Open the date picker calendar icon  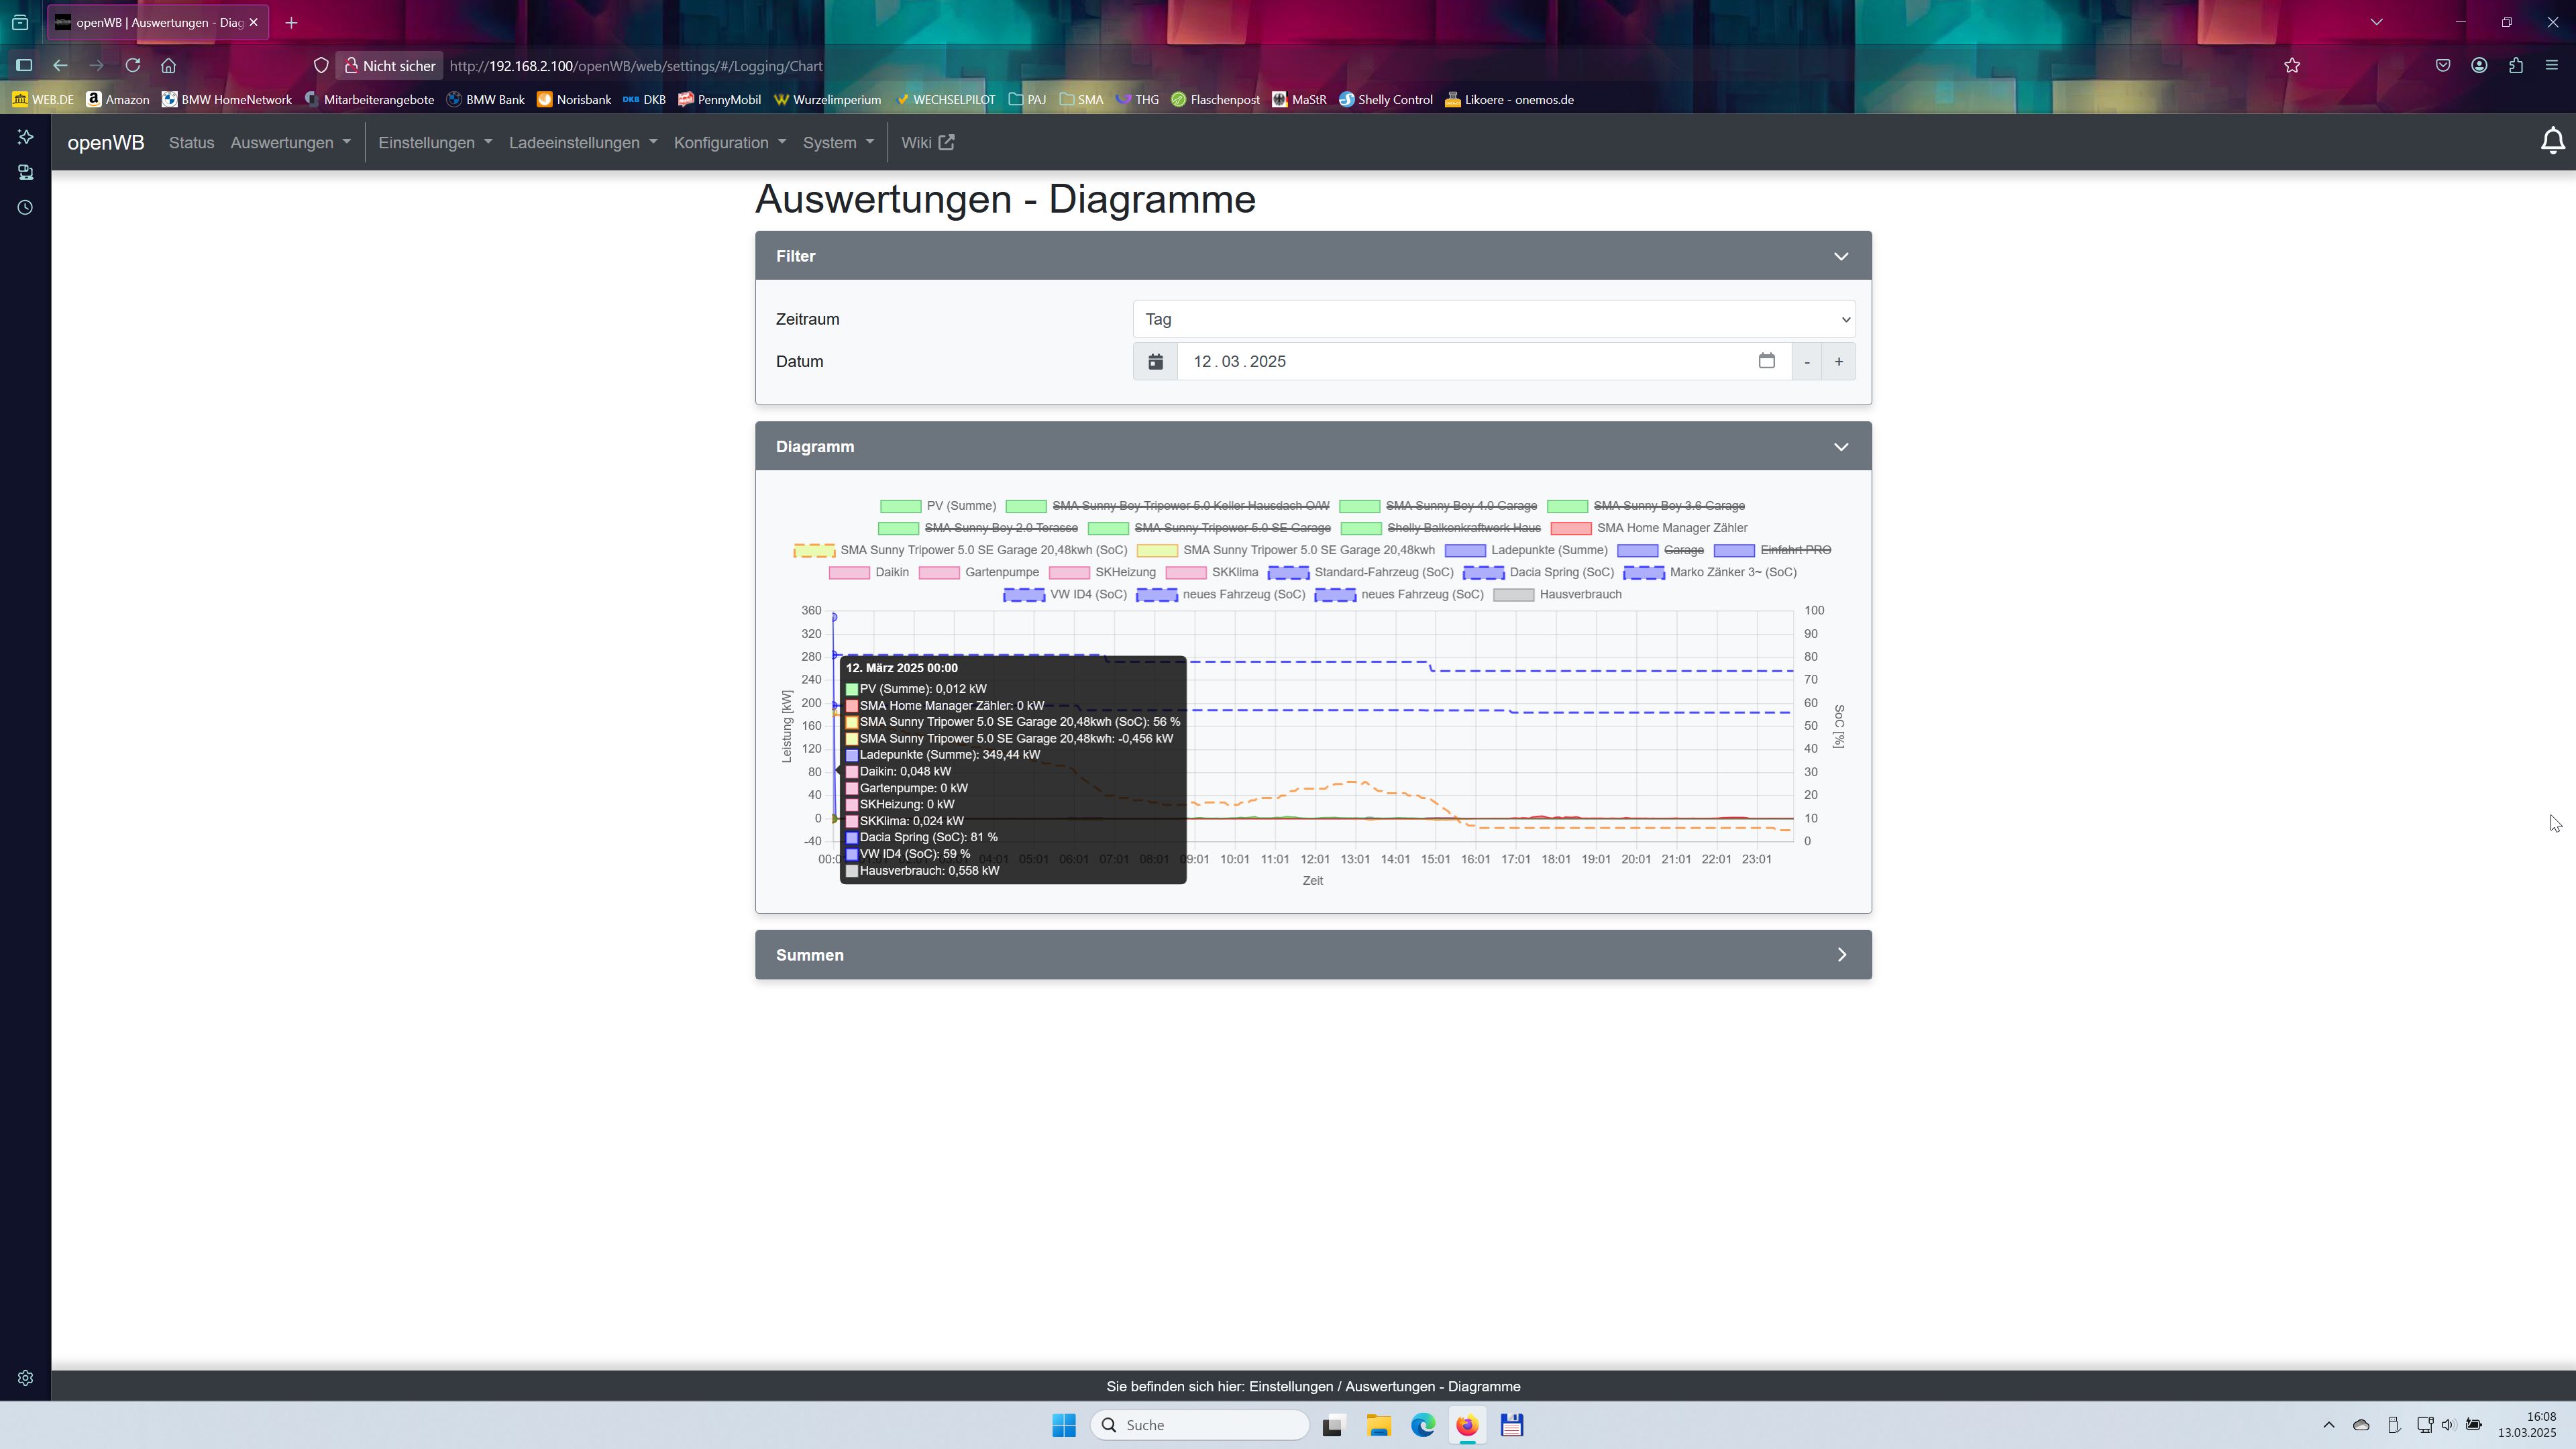(1766, 361)
